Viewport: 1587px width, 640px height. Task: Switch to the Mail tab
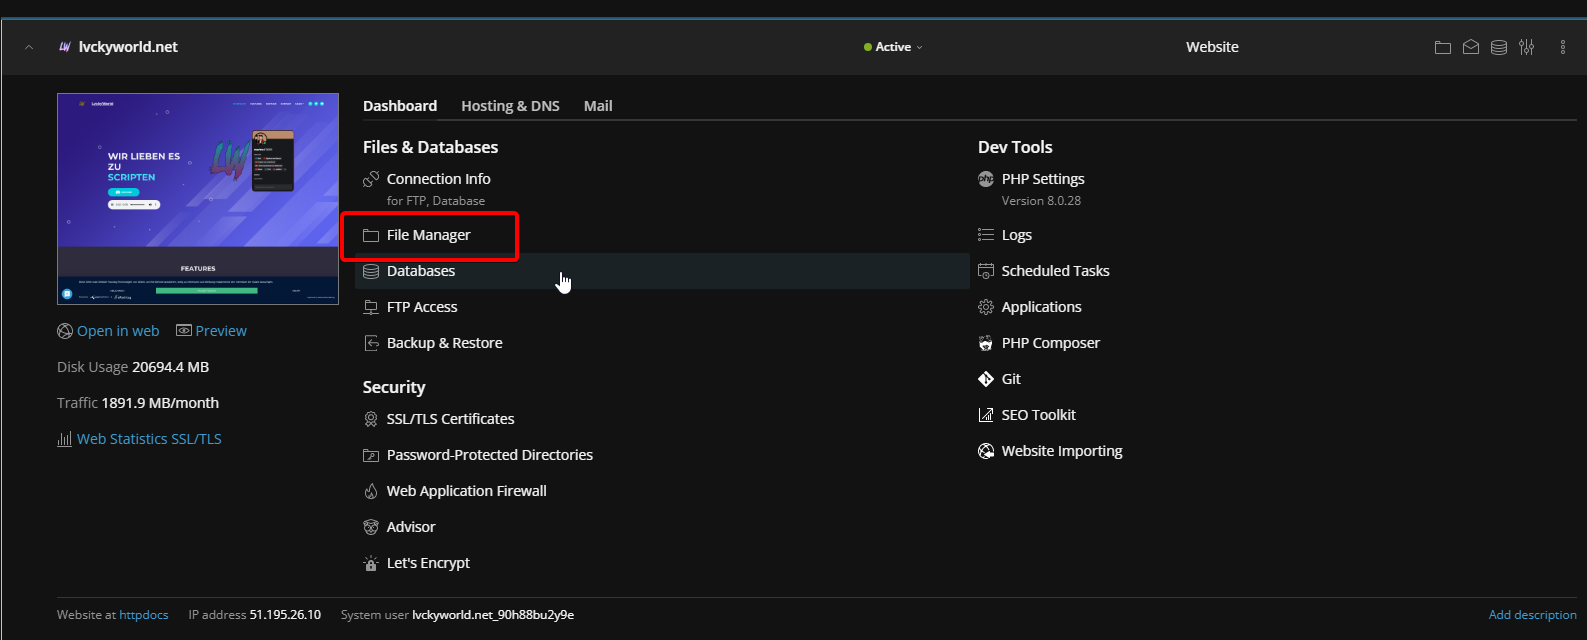[598, 106]
